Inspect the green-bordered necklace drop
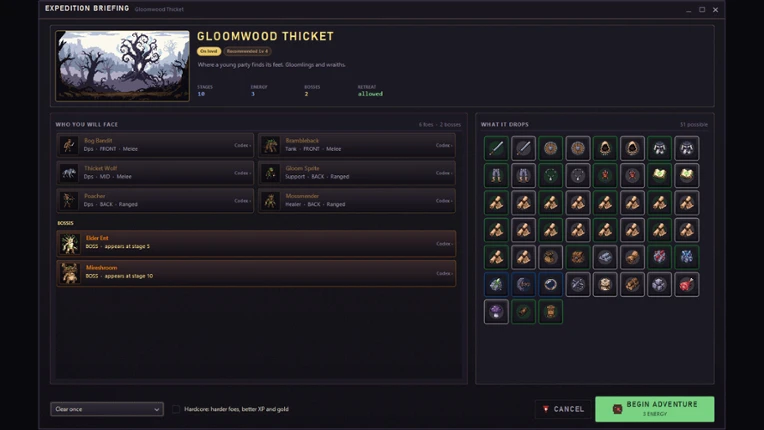 click(x=551, y=175)
